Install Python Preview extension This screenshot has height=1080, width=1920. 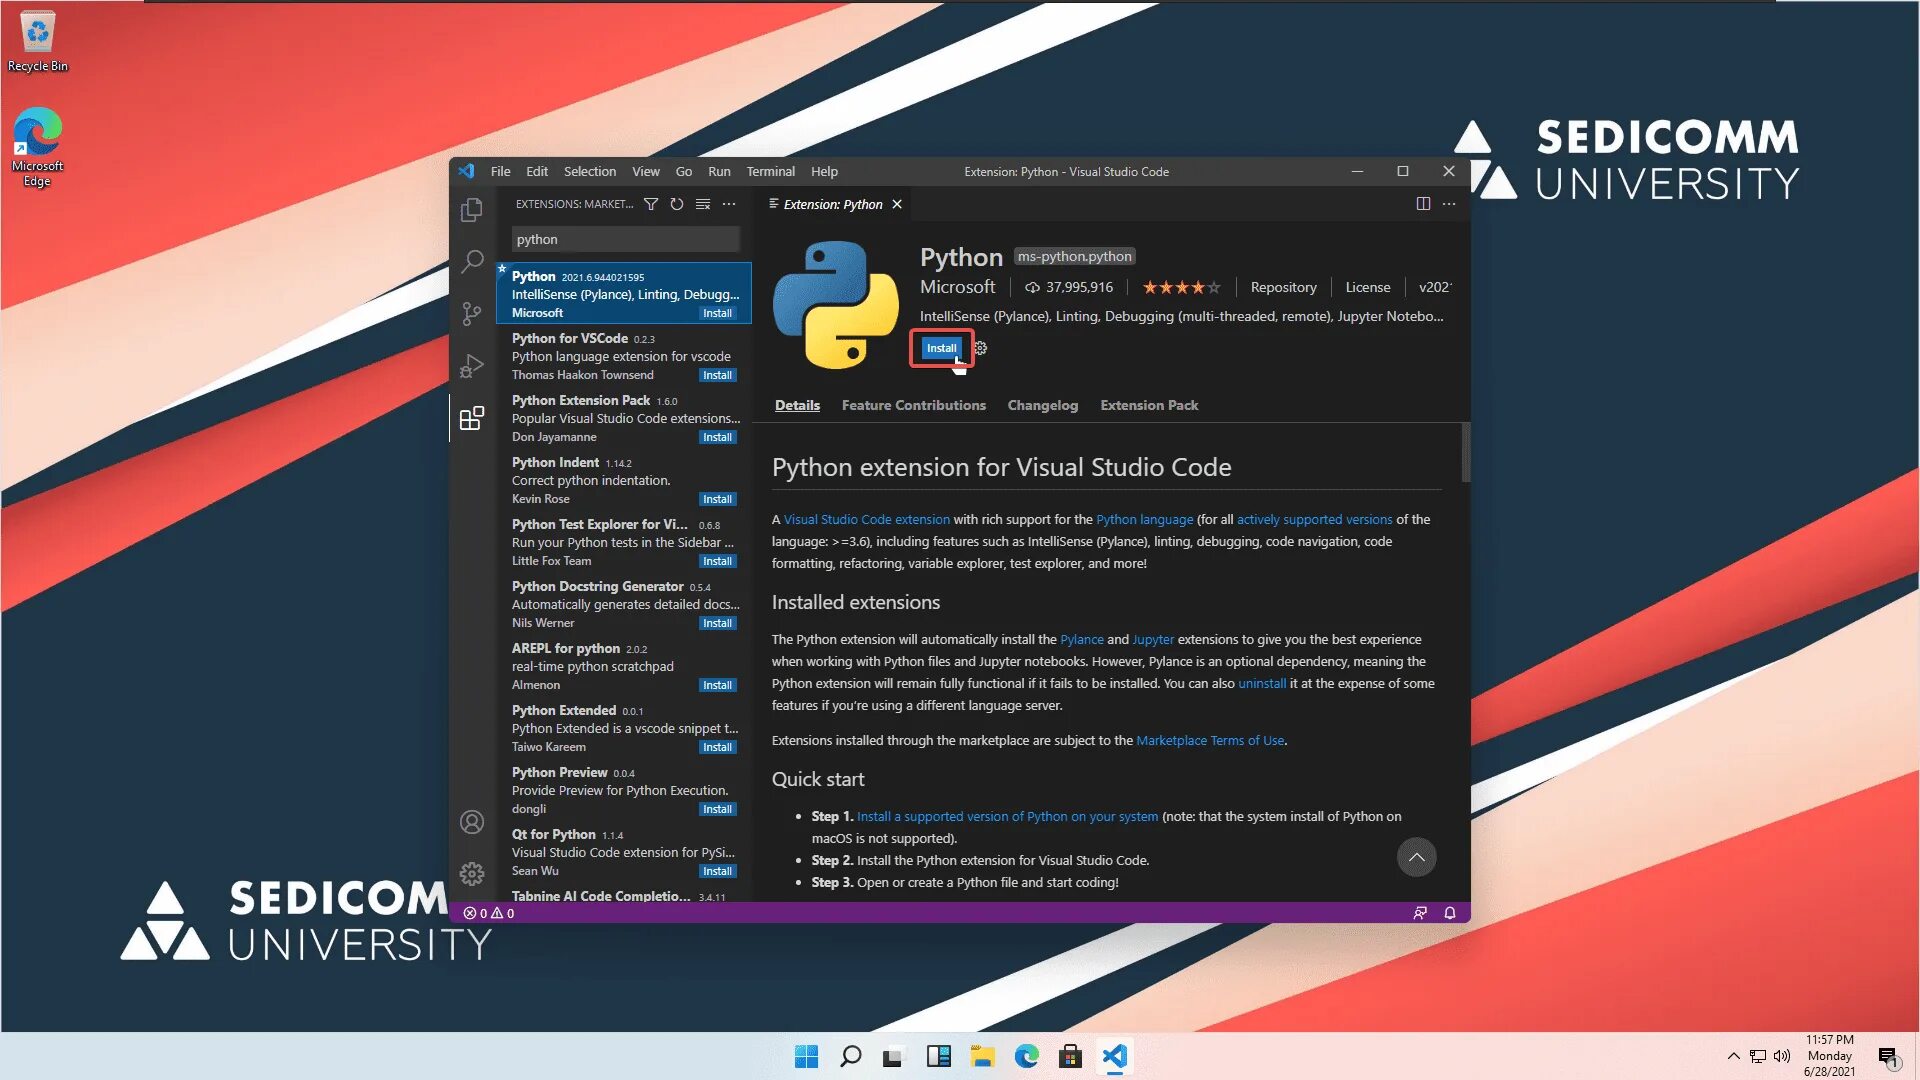(718, 809)
